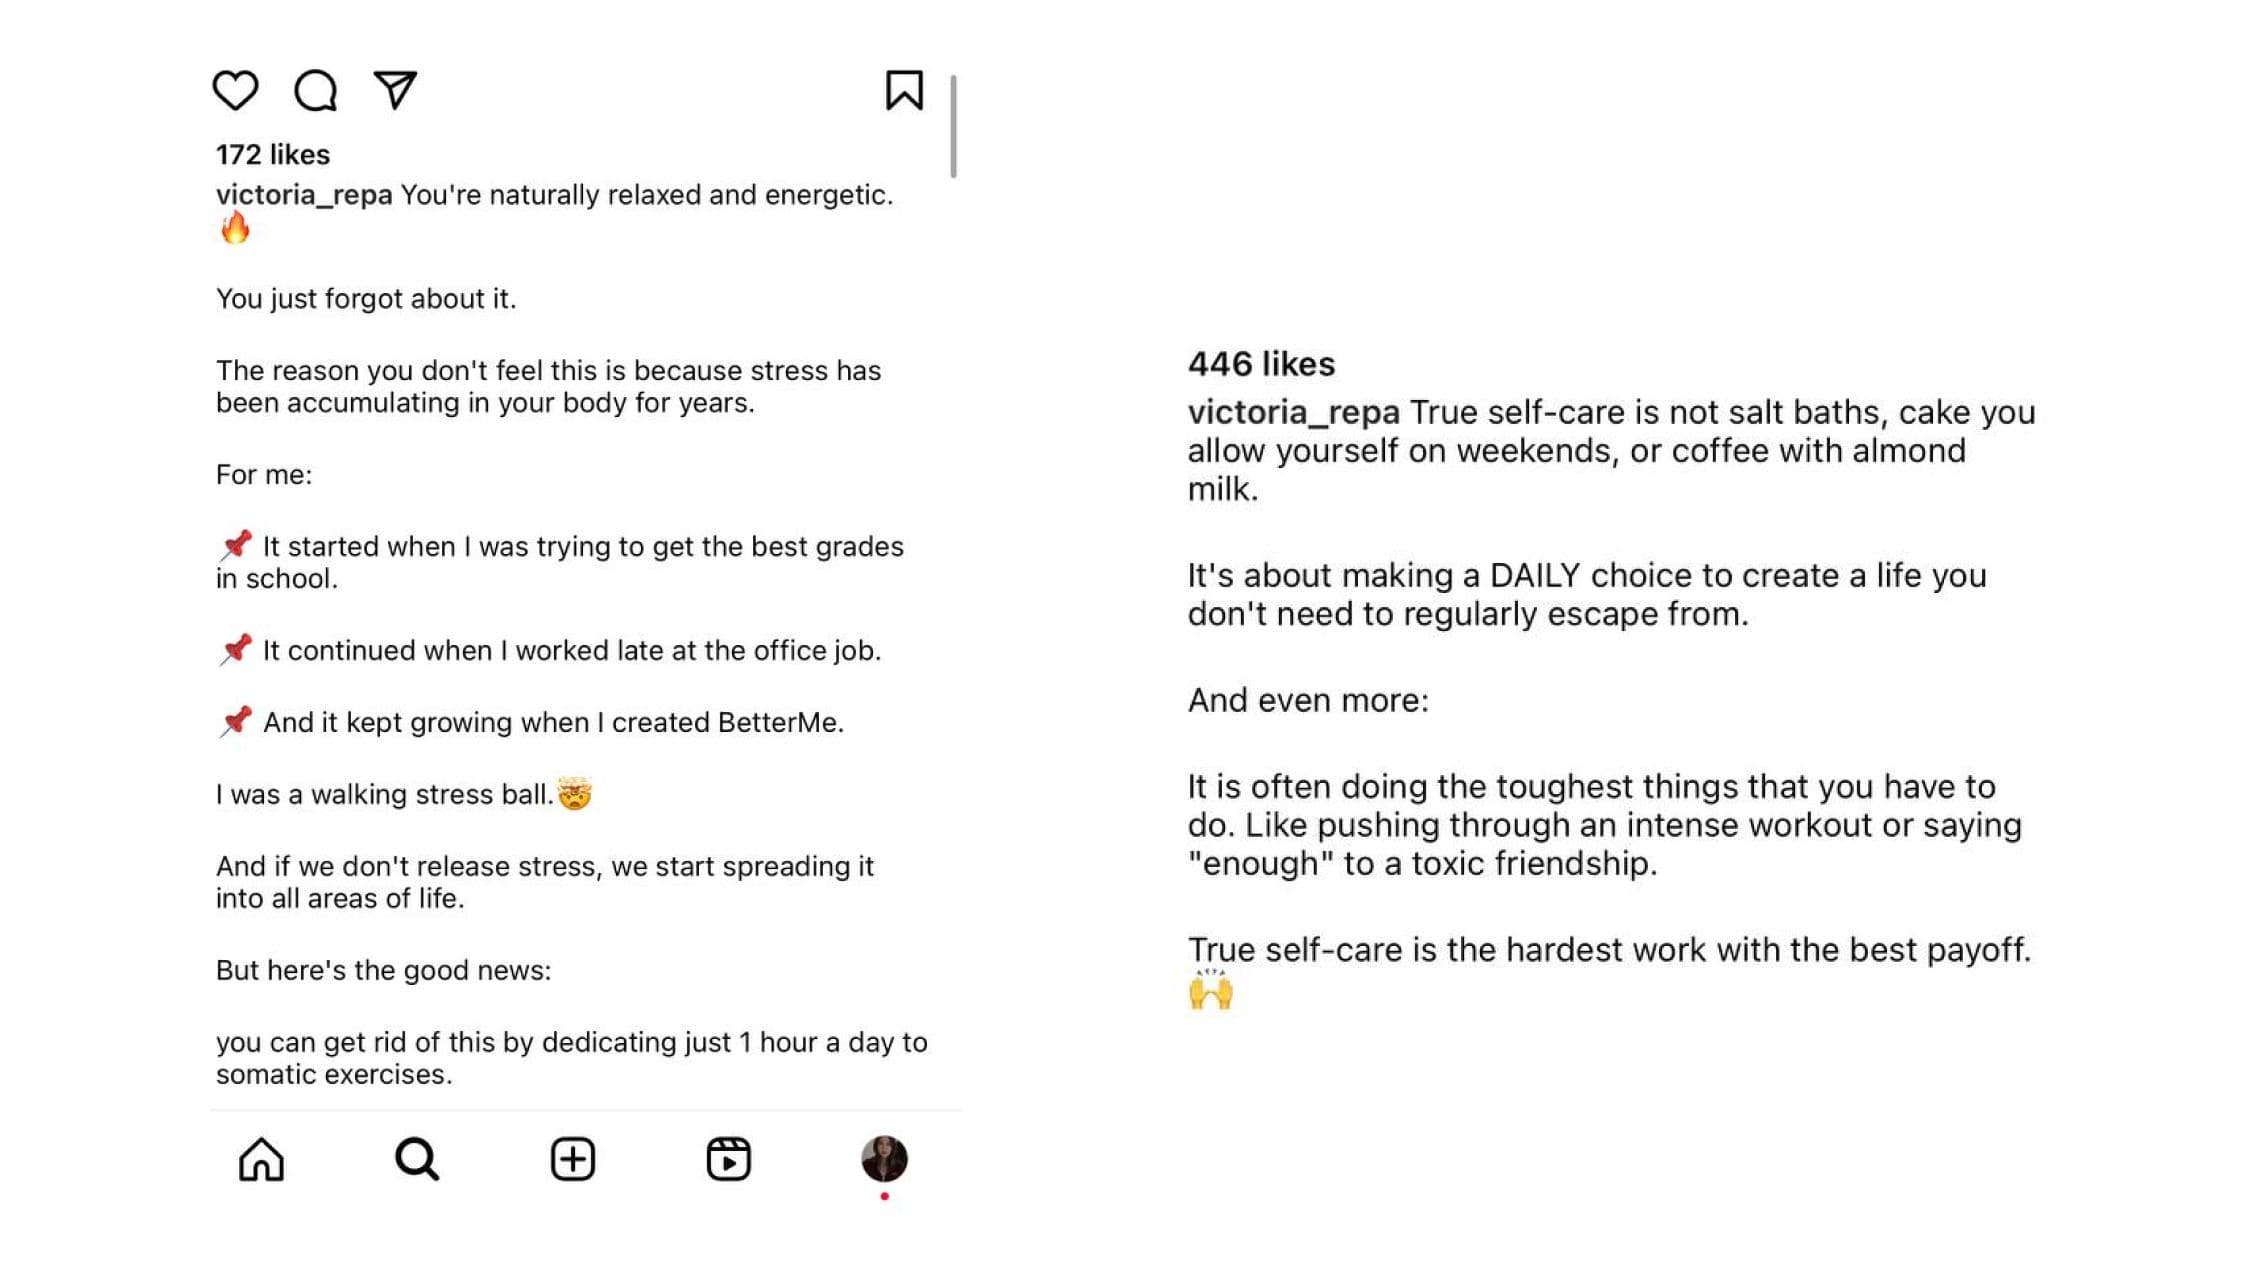Click the exploding head emoji
This screenshot has height=1282, width=2241.
pyautogui.click(x=575, y=794)
